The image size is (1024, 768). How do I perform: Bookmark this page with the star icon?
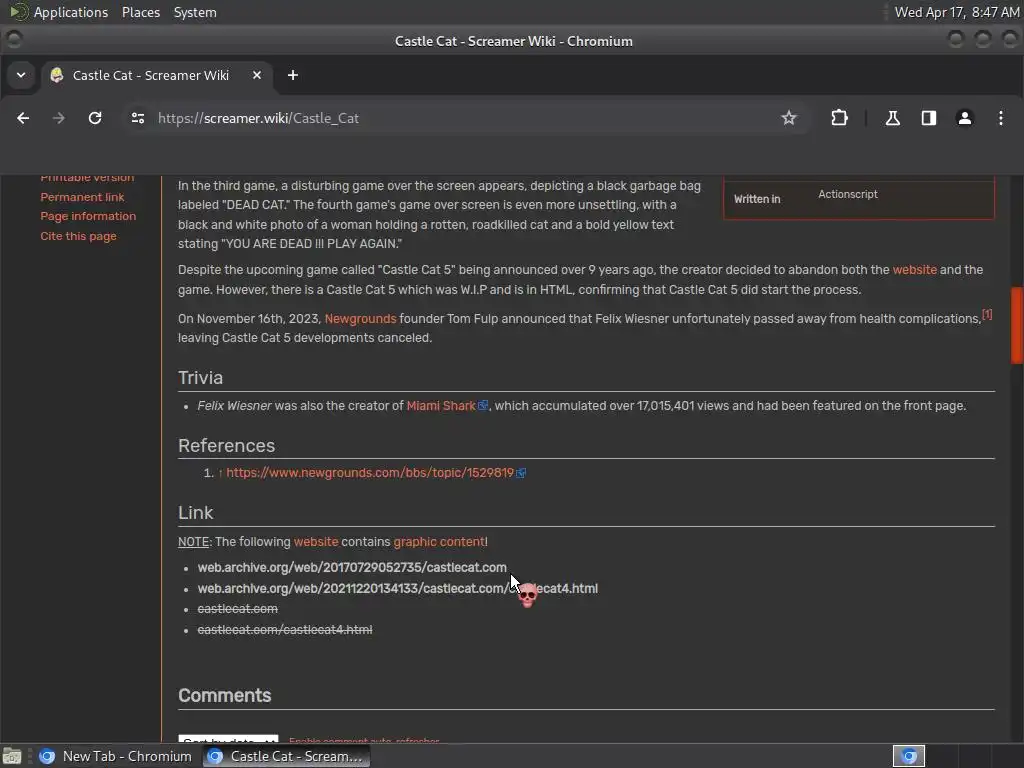click(789, 118)
